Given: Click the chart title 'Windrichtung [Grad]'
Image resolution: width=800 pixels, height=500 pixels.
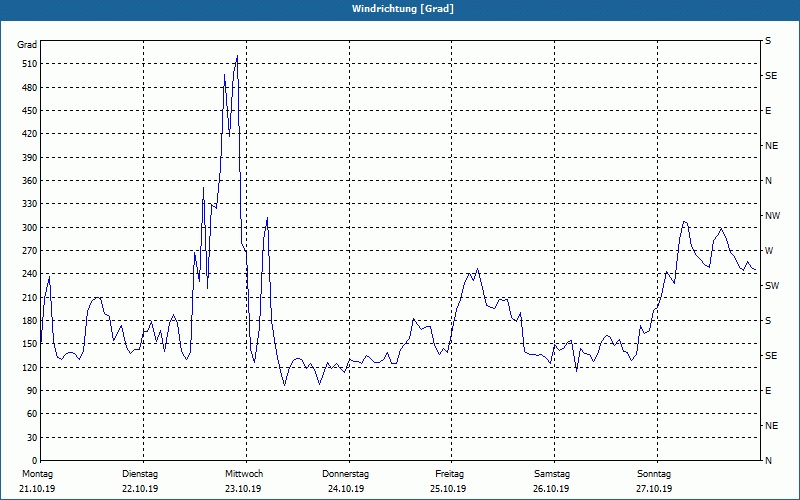Looking at the screenshot, I should point(403,9).
